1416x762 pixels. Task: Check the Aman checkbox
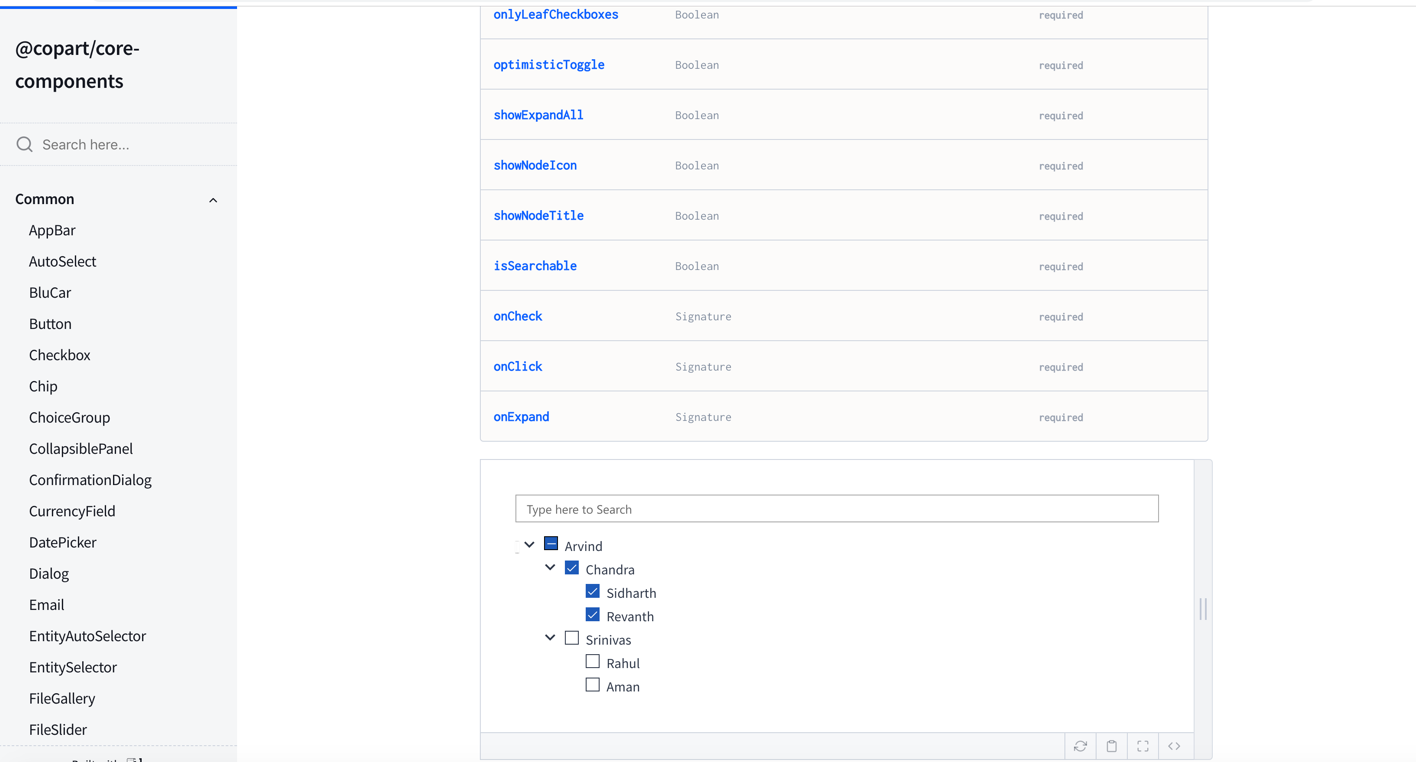click(x=593, y=685)
